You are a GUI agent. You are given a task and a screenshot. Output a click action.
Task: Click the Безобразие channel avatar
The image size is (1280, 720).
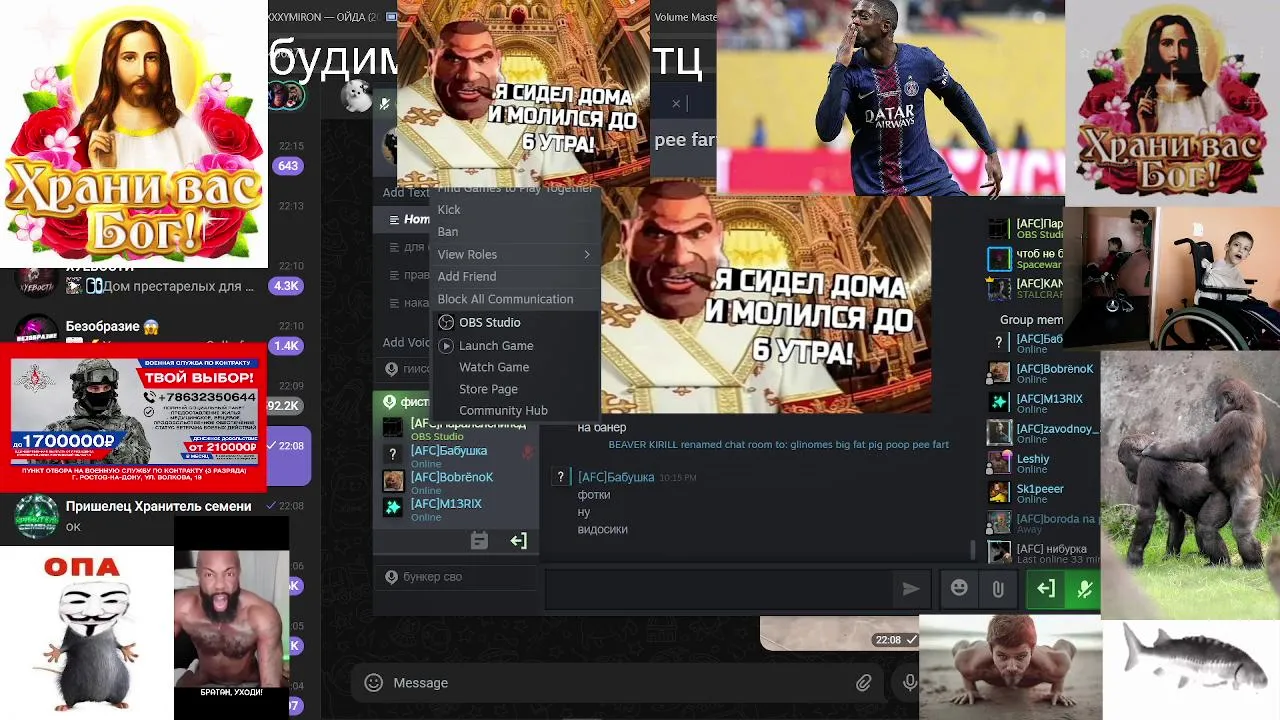(x=36, y=329)
